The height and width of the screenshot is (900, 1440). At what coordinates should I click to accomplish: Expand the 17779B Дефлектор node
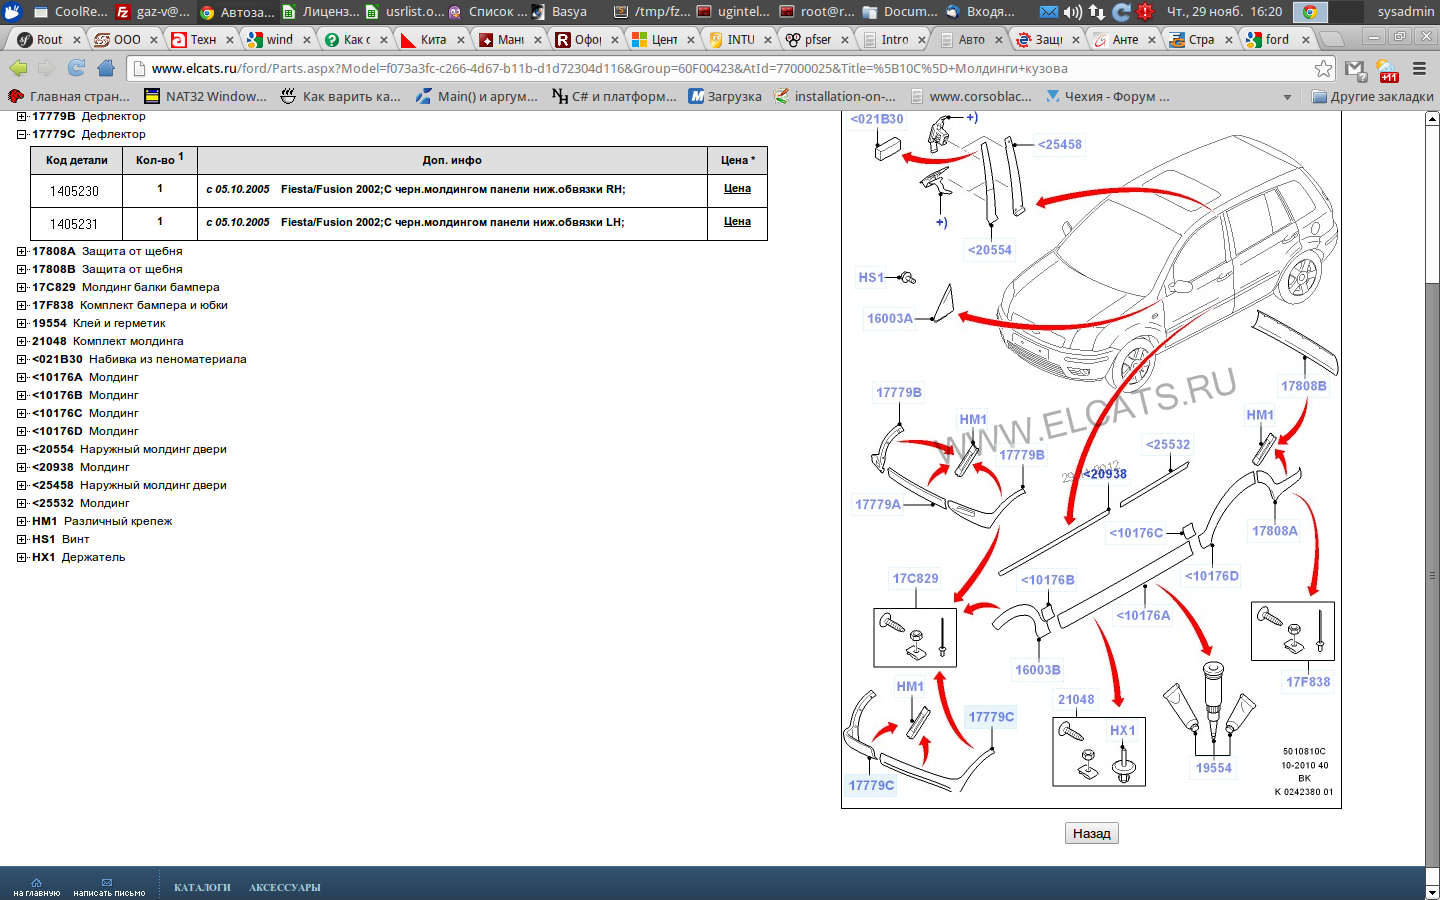22,116
